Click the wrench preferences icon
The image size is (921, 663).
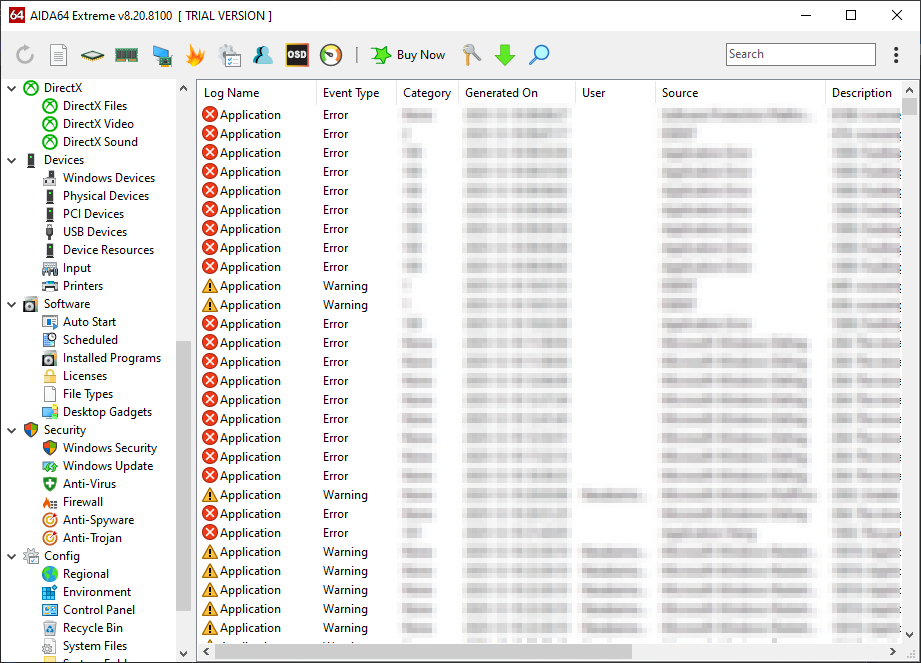pyautogui.click(x=472, y=55)
